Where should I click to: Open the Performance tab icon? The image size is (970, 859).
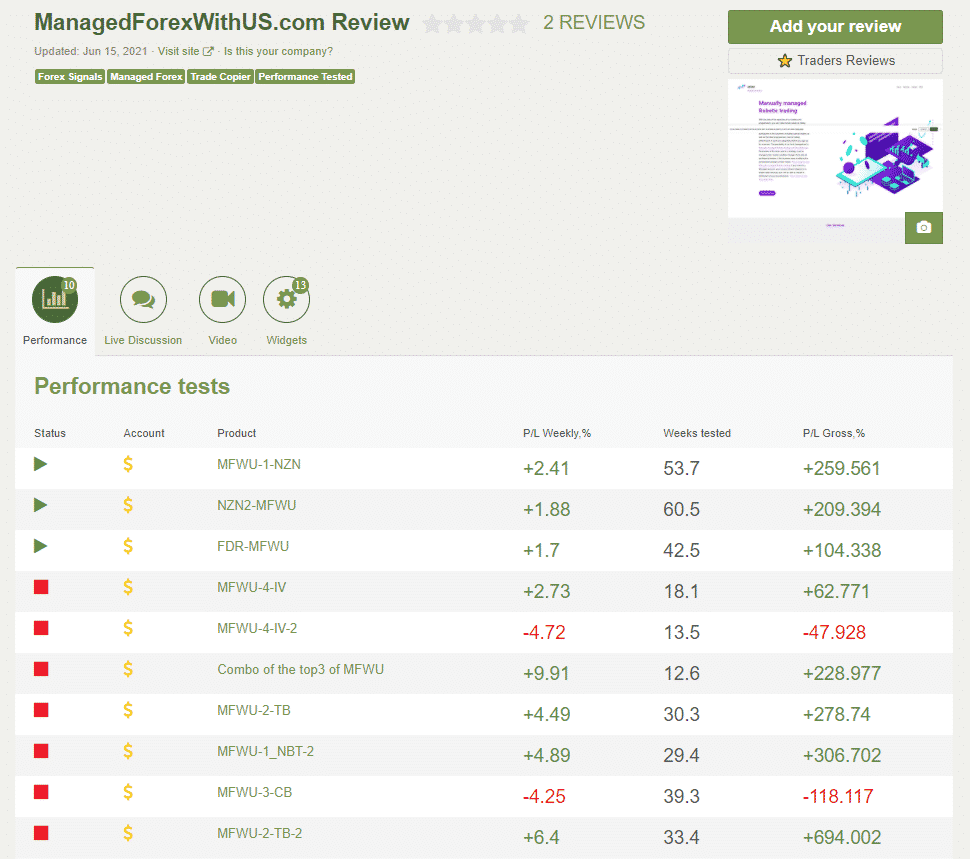point(55,300)
